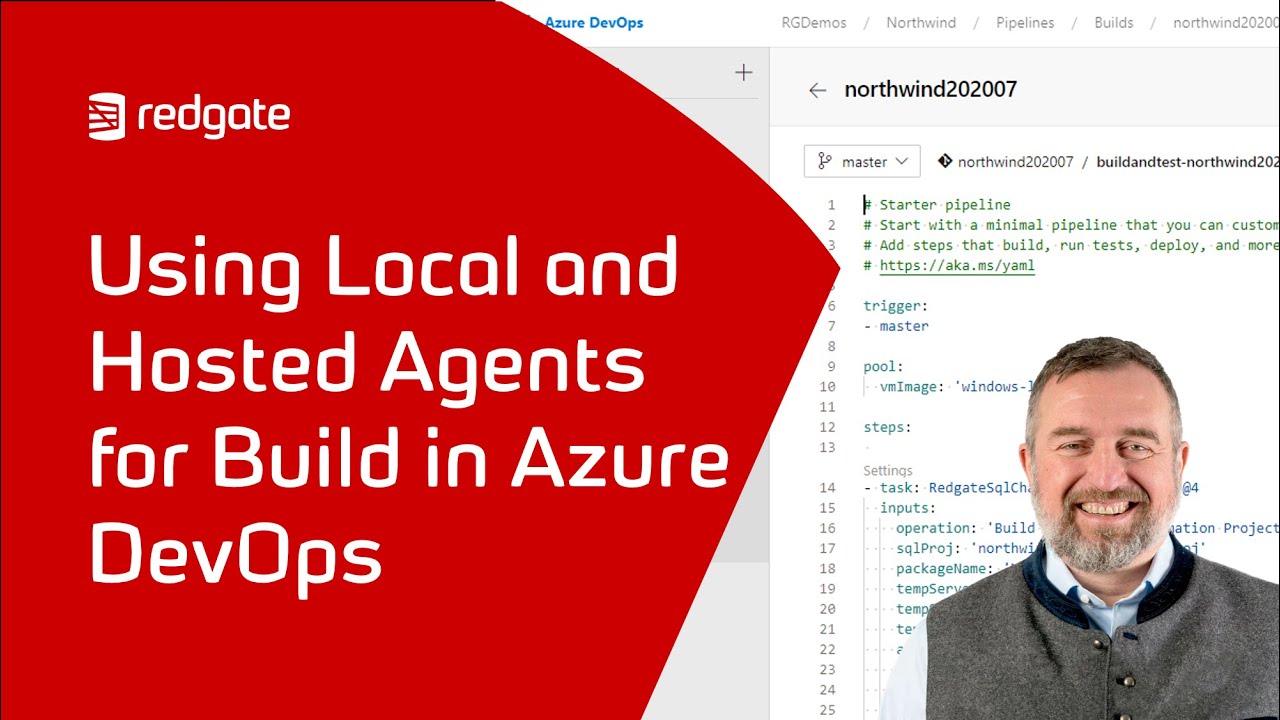
Task: Click the 'vmImage' line in the YAML
Action: (x=955, y=387)
